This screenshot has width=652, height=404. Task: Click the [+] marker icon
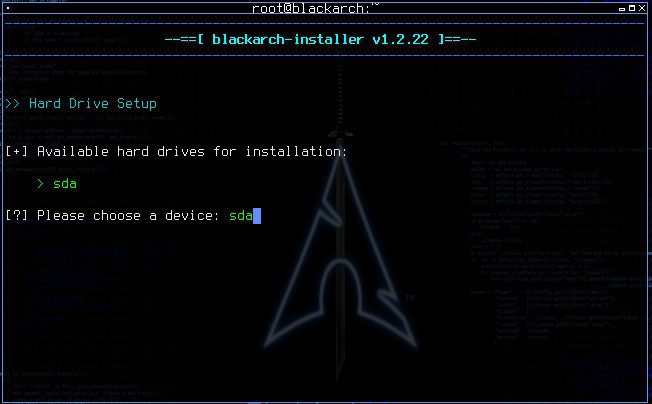(17, 151)
